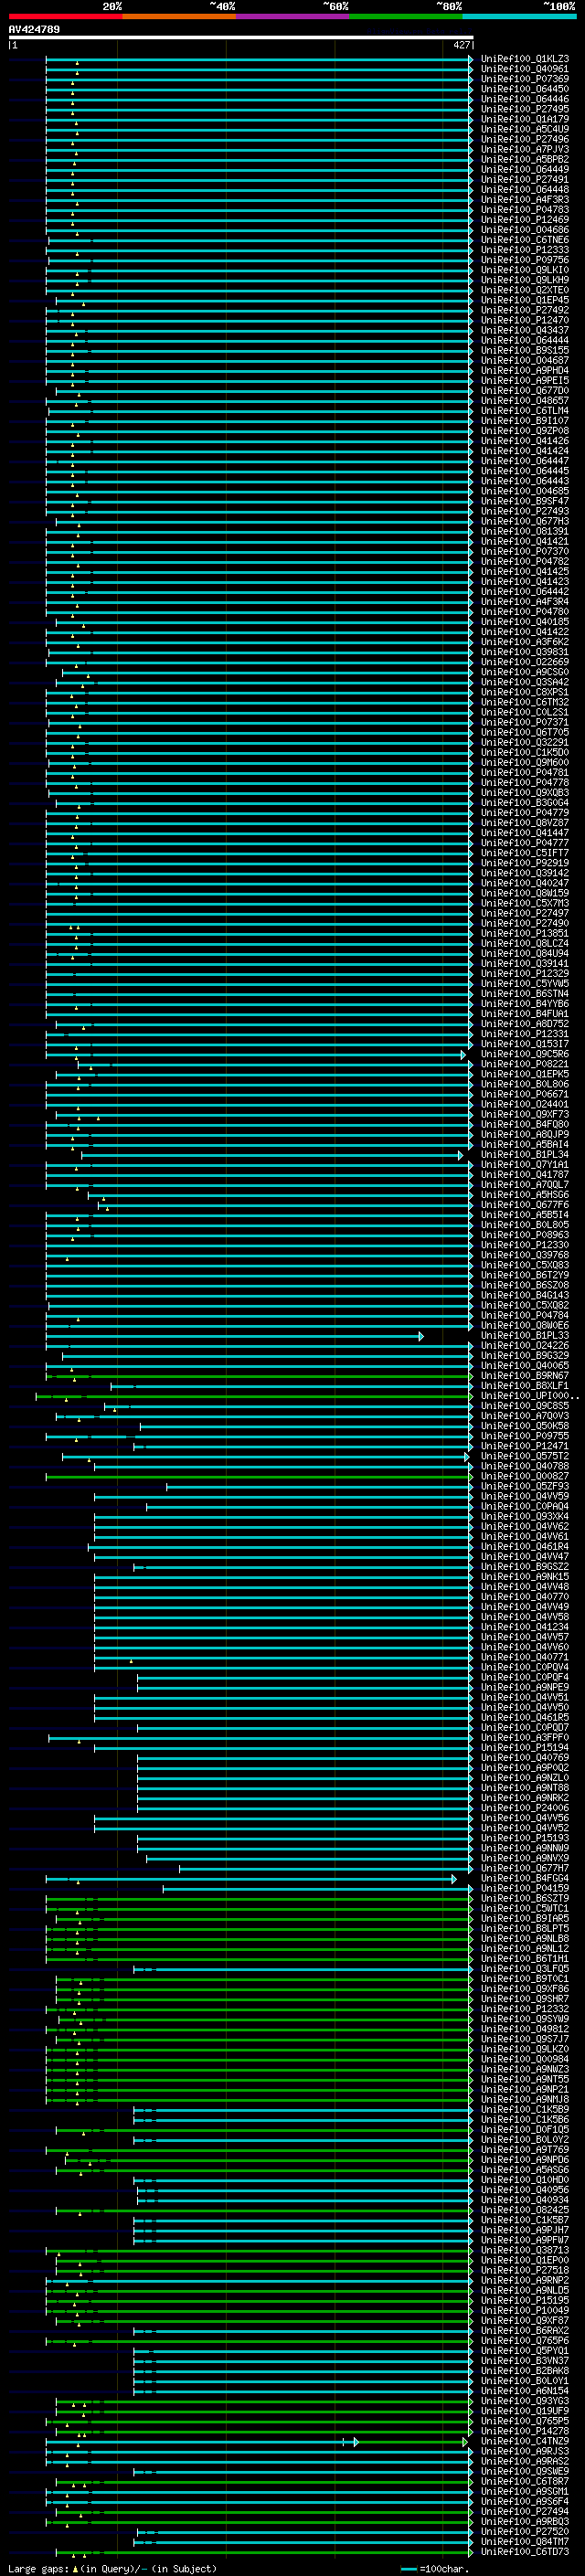This screenshot has width=585, height=2576.
Task: Open the UniRef100_B9GSZ2 hit
Action: pos(525,1567)
